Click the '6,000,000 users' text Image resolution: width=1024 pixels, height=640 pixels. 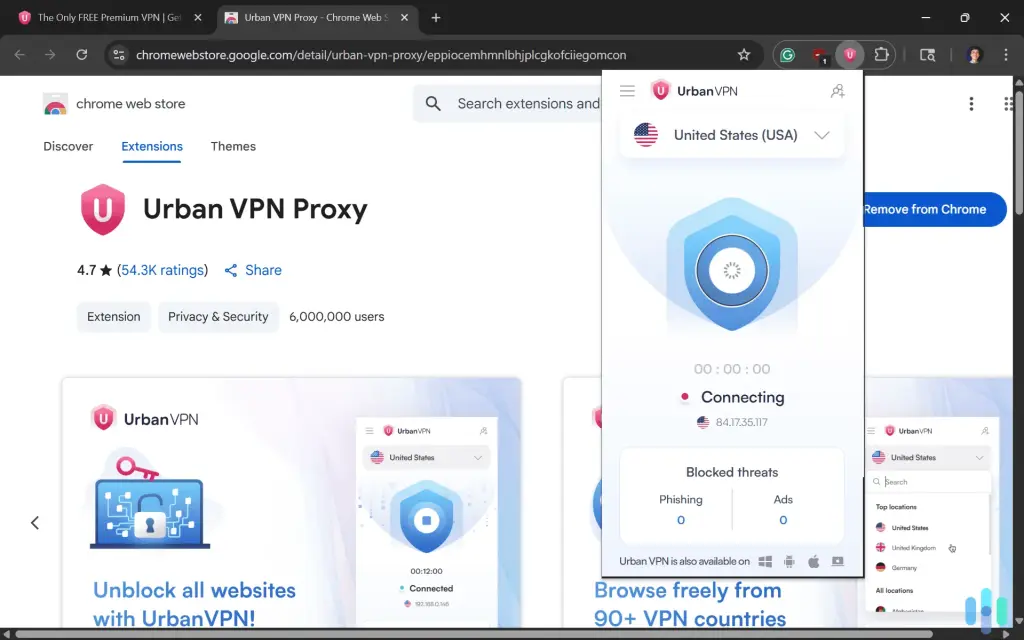(336, 317)
